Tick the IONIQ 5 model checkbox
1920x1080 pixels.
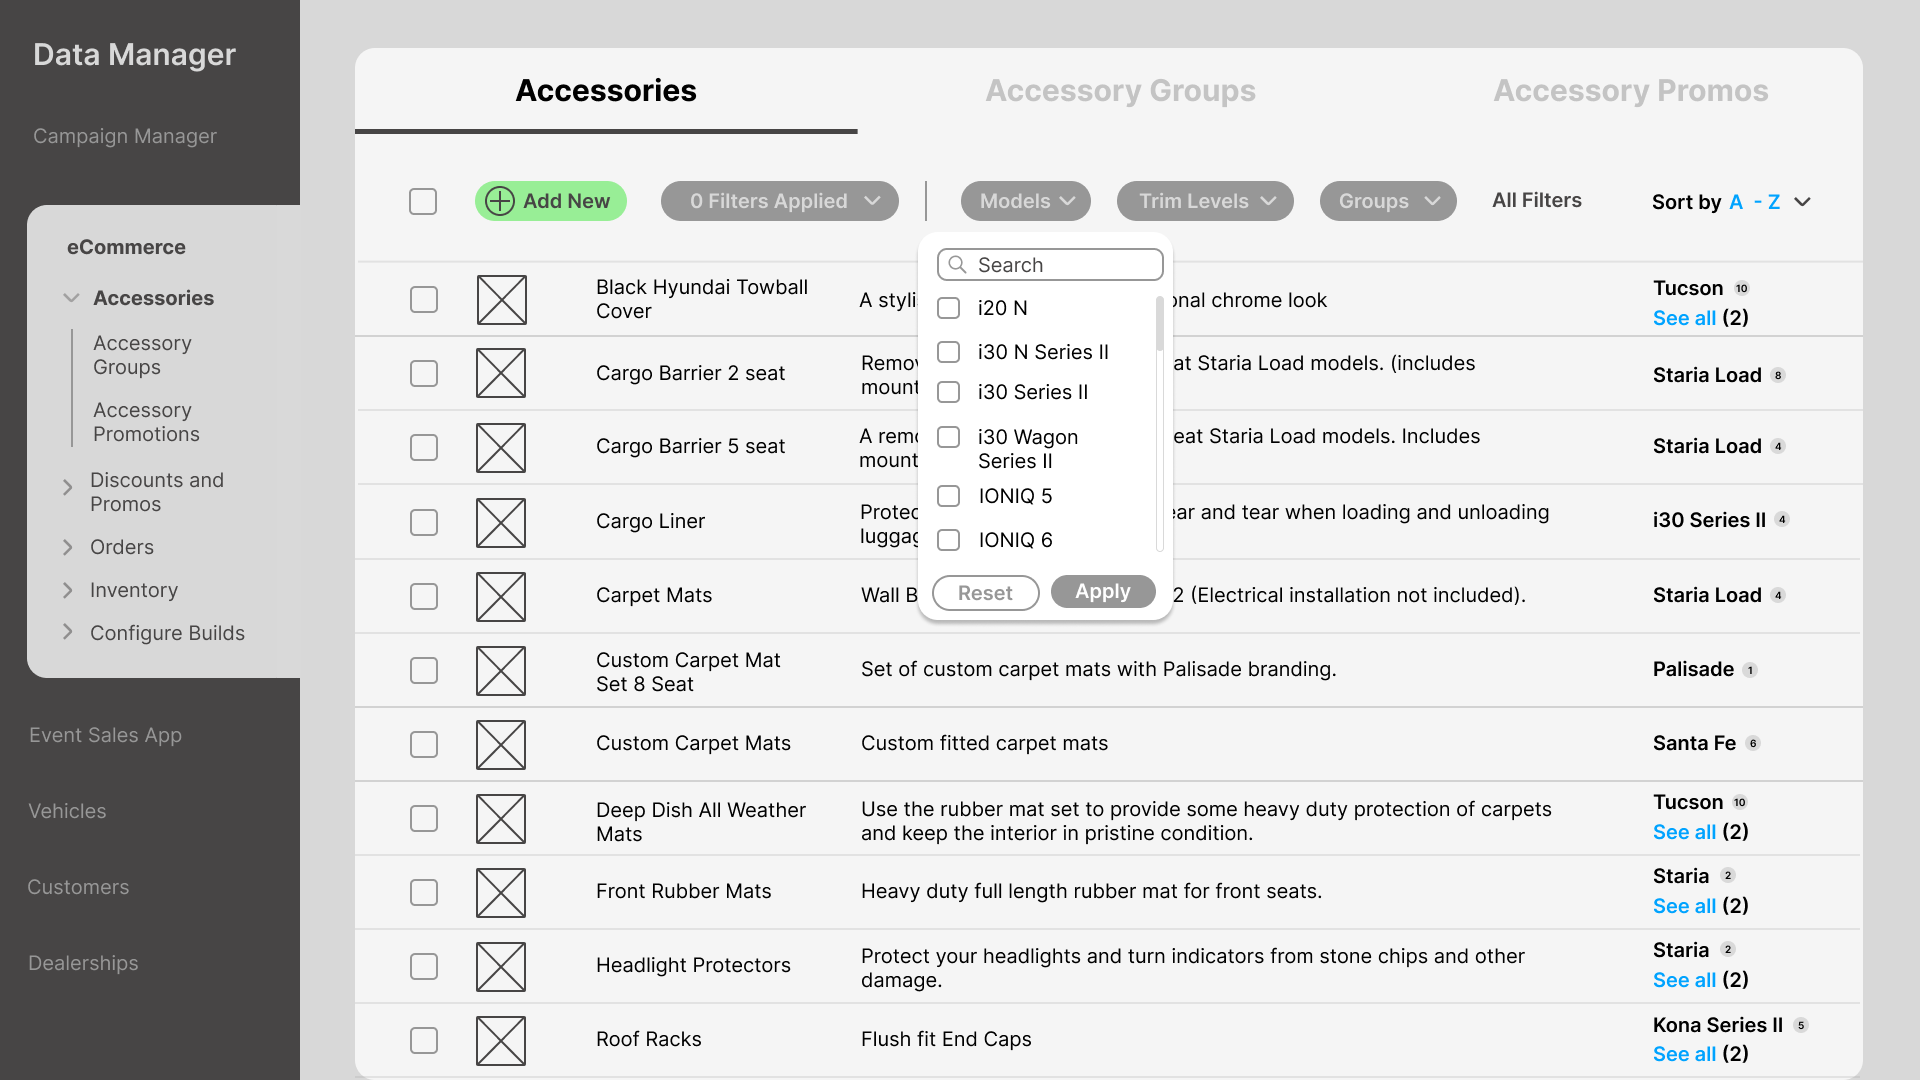[x=948, y=496]
